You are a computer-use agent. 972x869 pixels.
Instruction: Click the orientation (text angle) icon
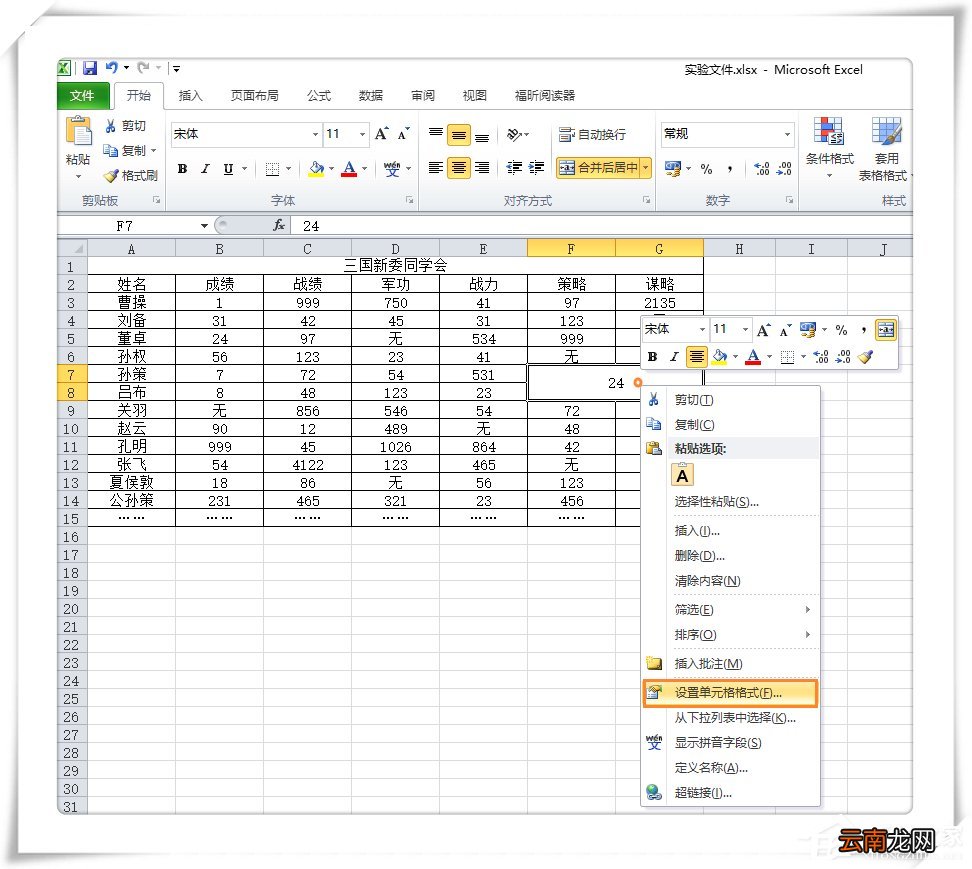[515, 135]
